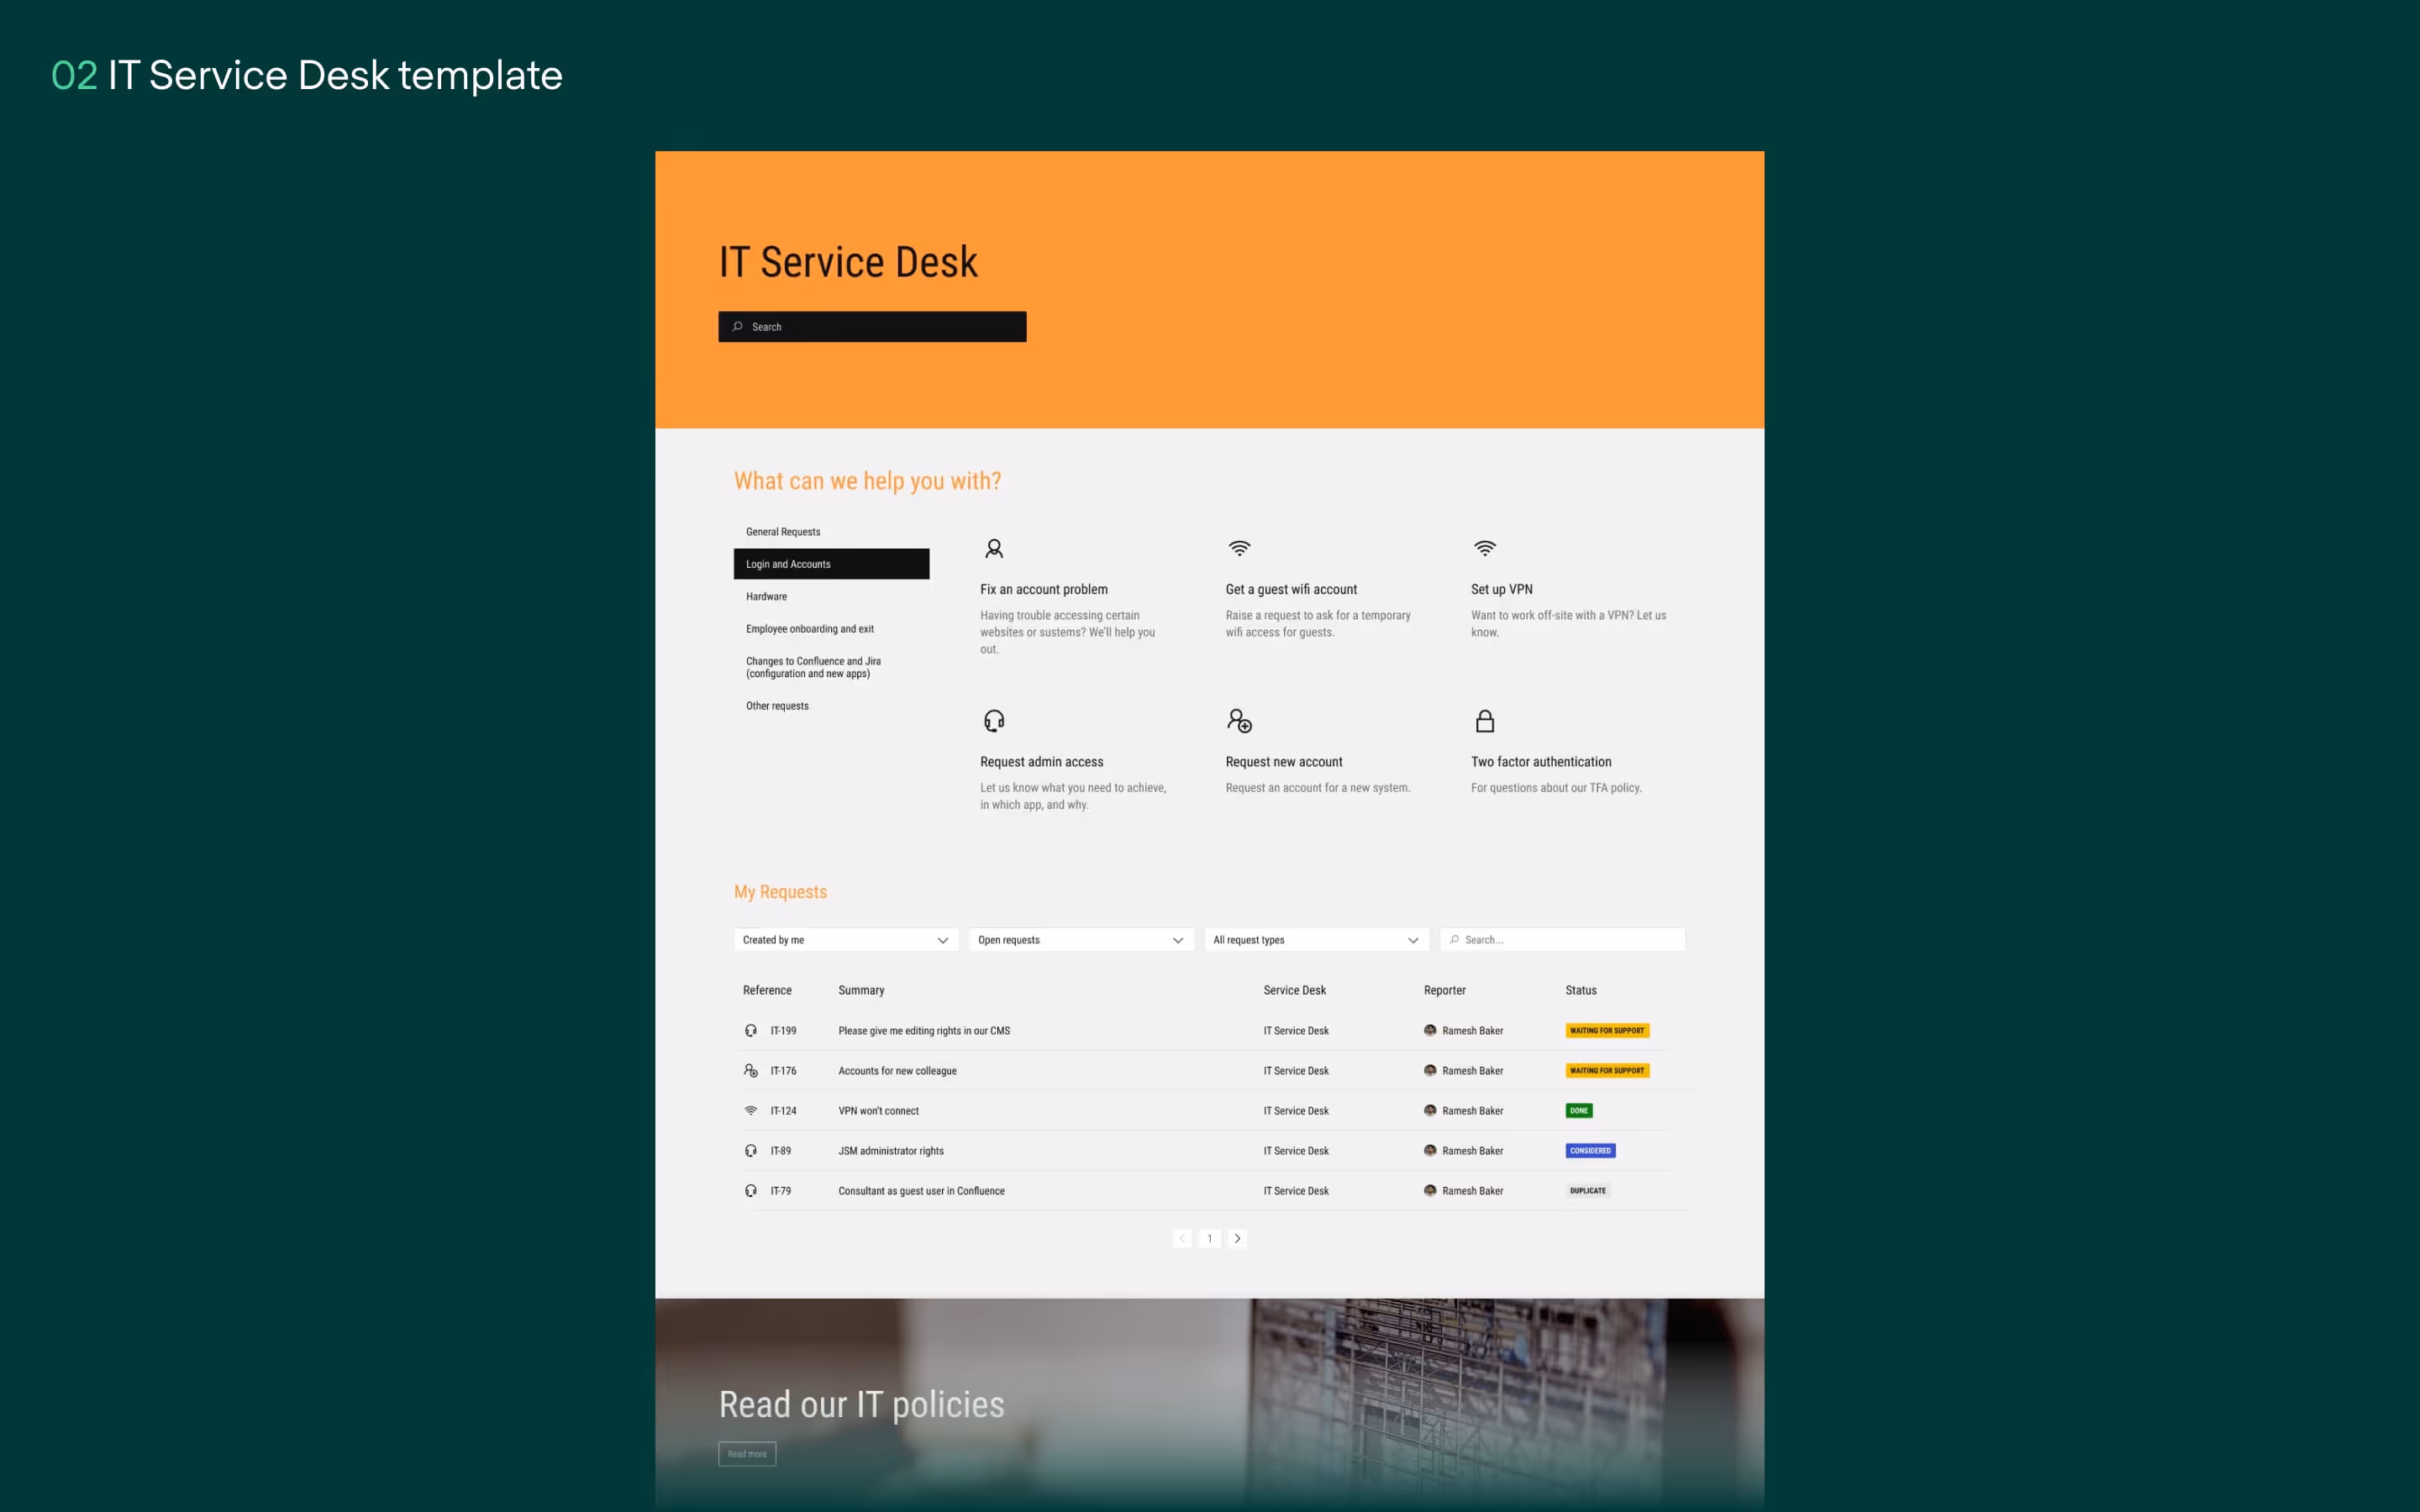This screenshot has width=2420, height=1512.
Task: Click the Set up VPN wifi icon
Action: coord(1485,549)
